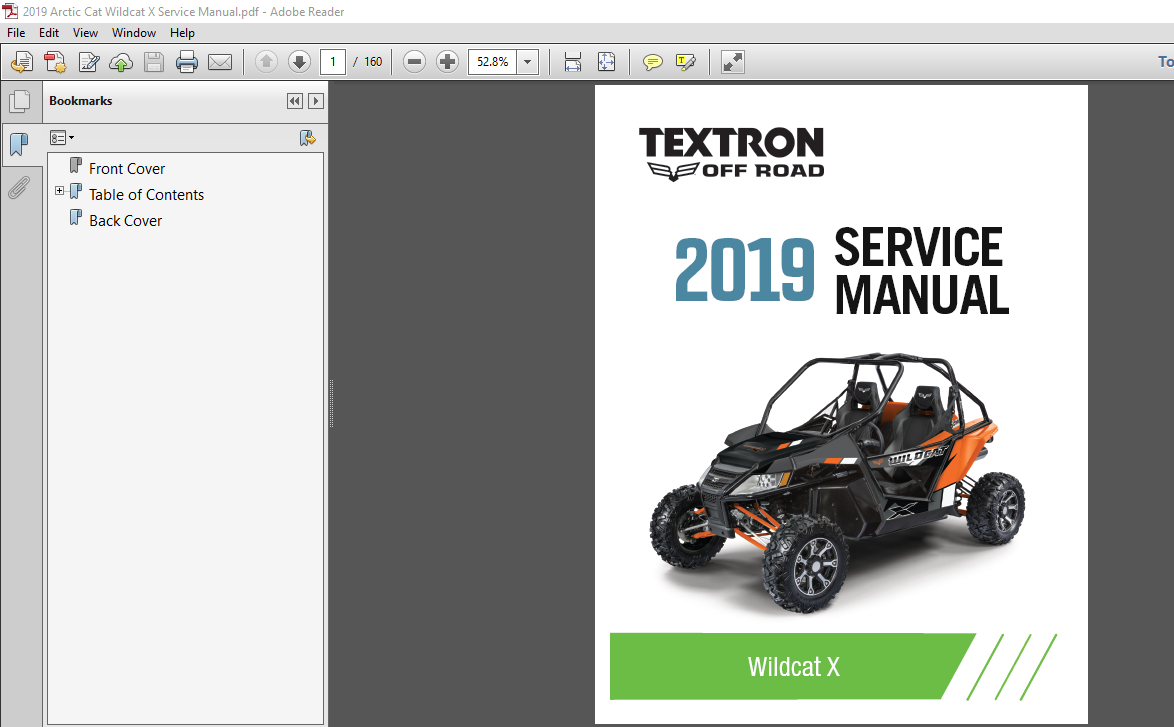Click the sidebar splitter handle
The width and height of the screenshot is (1174, 727).
(x=331, y=404)
